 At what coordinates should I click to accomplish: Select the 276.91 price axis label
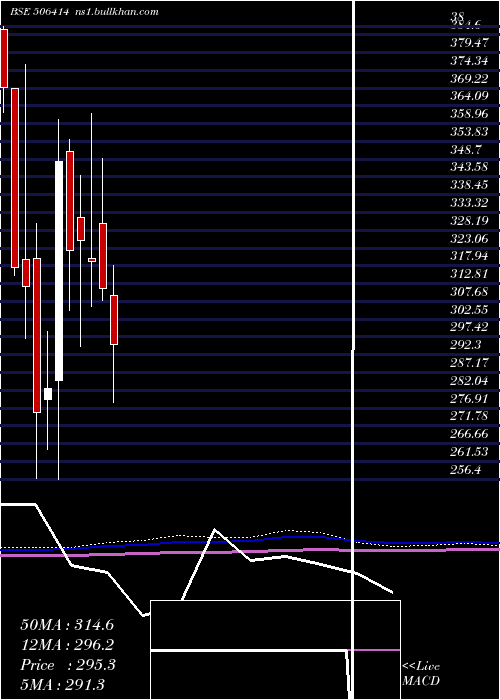point(469,399)
